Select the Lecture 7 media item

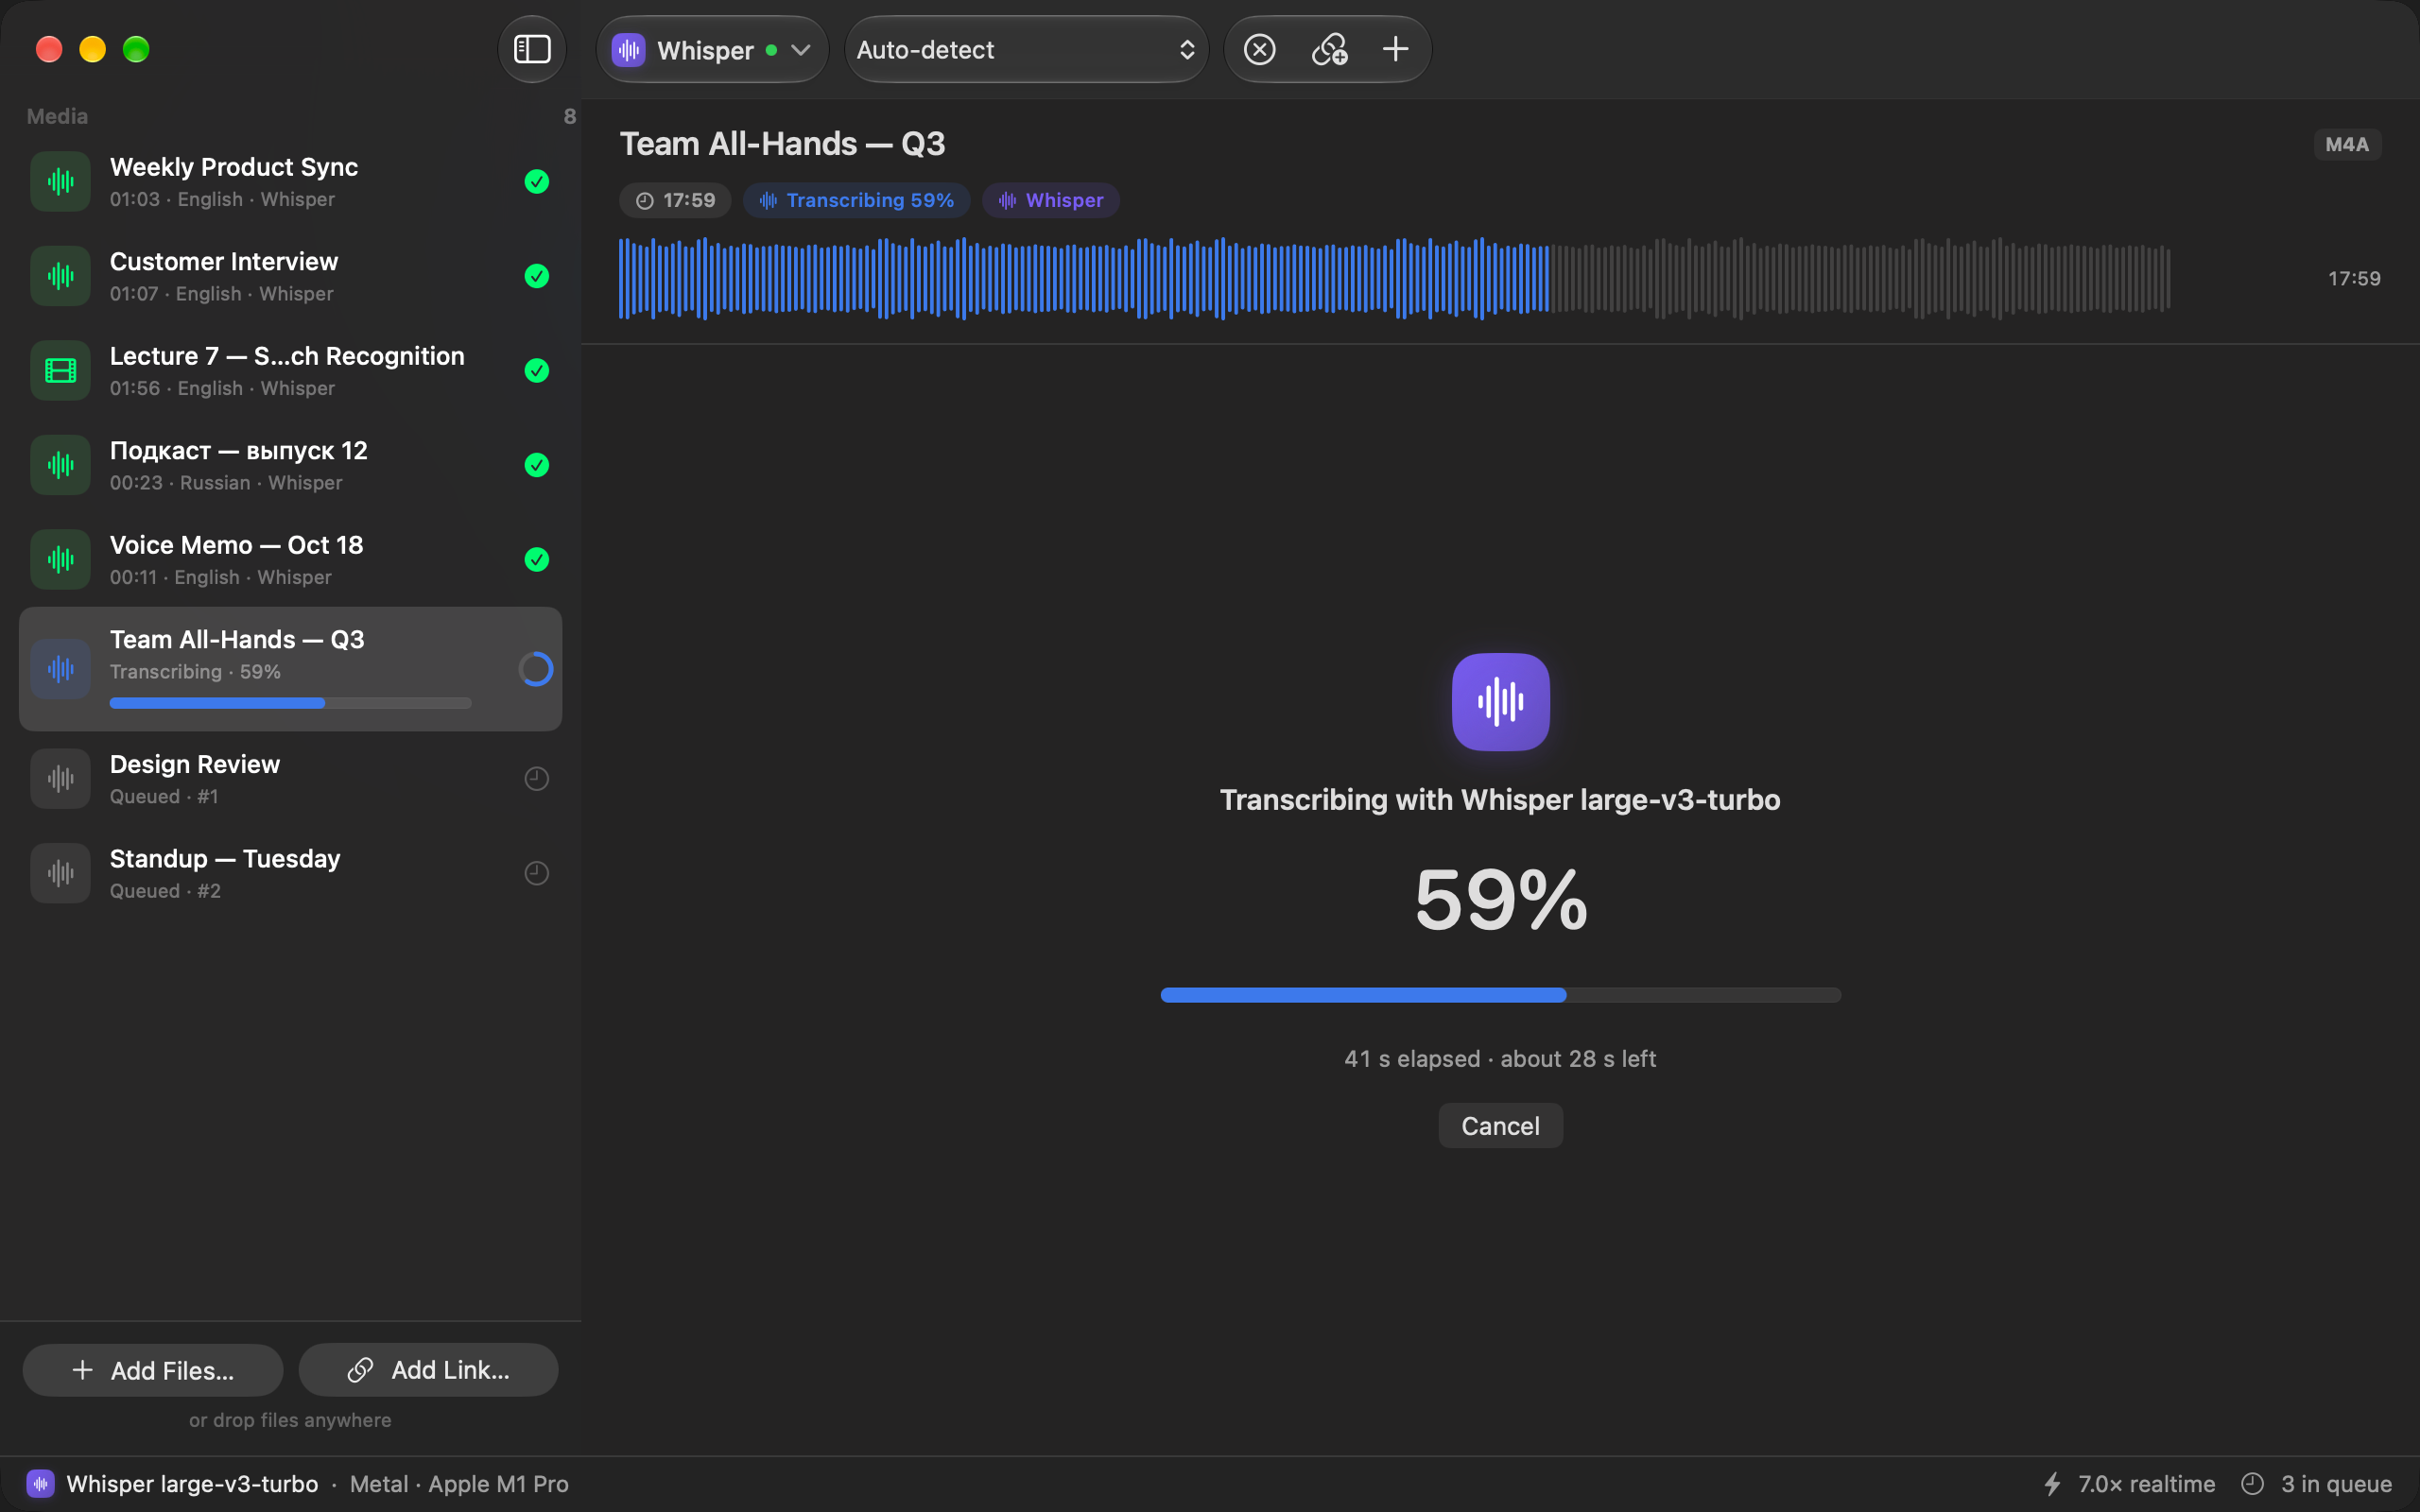pos(290,371)
